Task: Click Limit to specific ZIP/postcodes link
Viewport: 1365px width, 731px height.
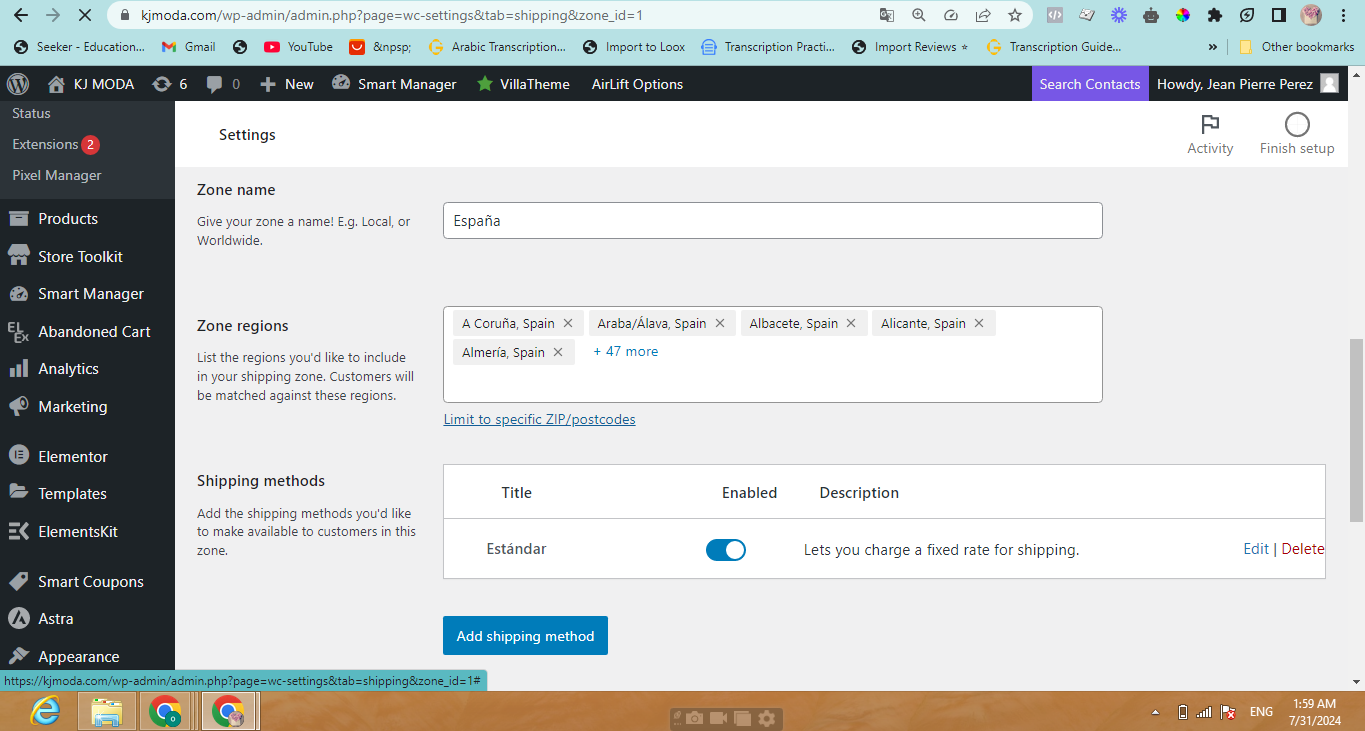Action: (539, 419)
